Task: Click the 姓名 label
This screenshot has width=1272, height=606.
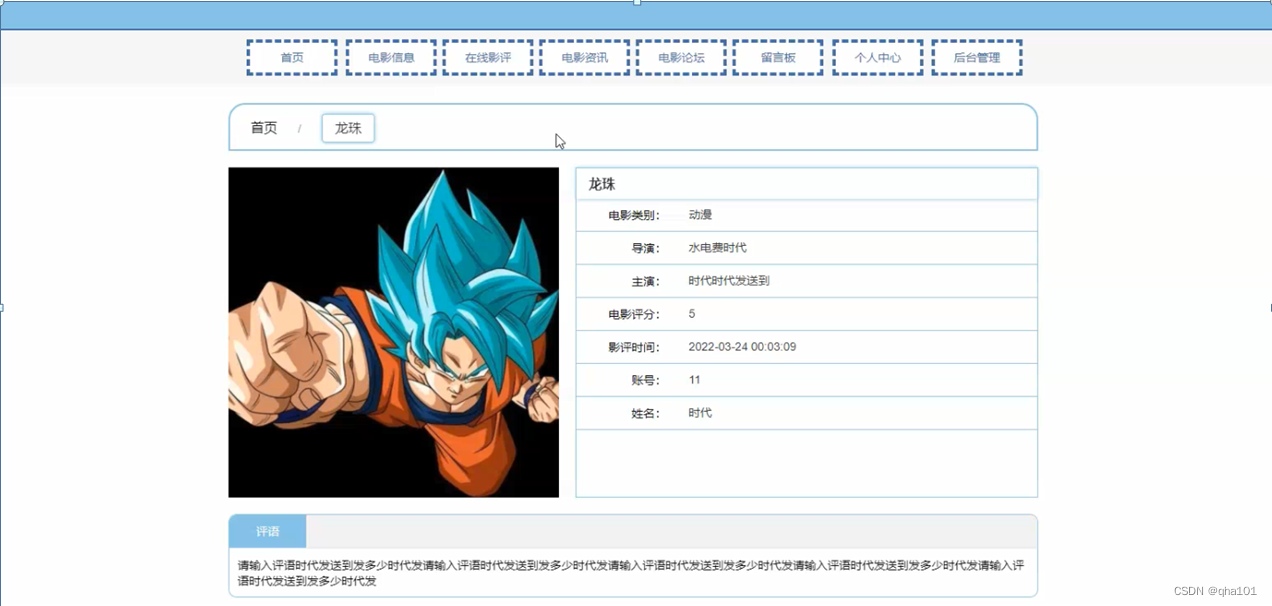Action: pos(646,413)
